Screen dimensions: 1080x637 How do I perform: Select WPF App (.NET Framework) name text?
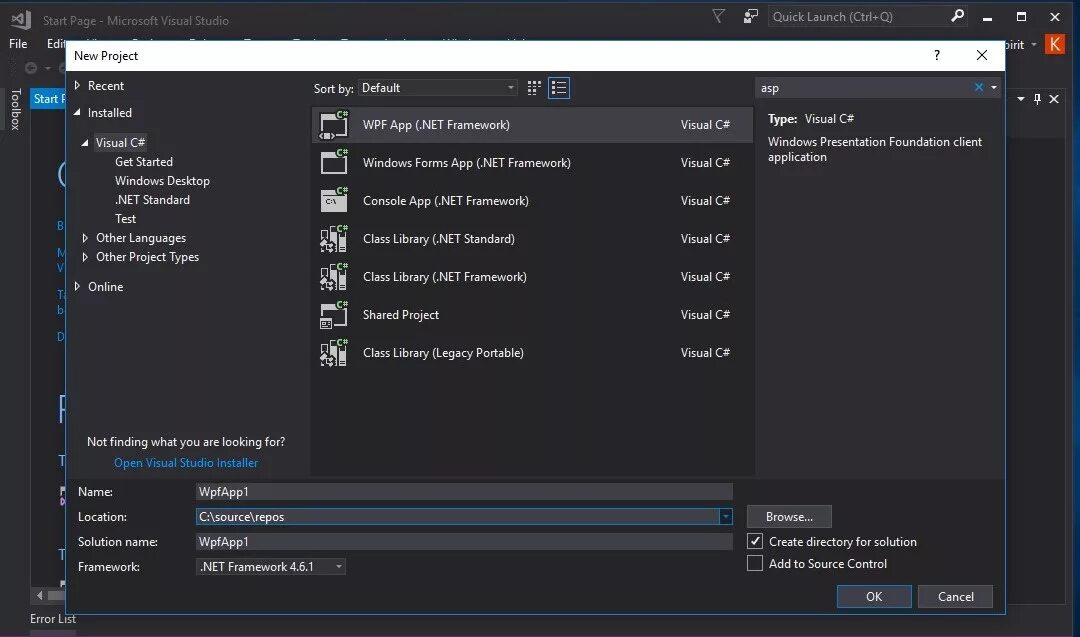pos(437,125)
